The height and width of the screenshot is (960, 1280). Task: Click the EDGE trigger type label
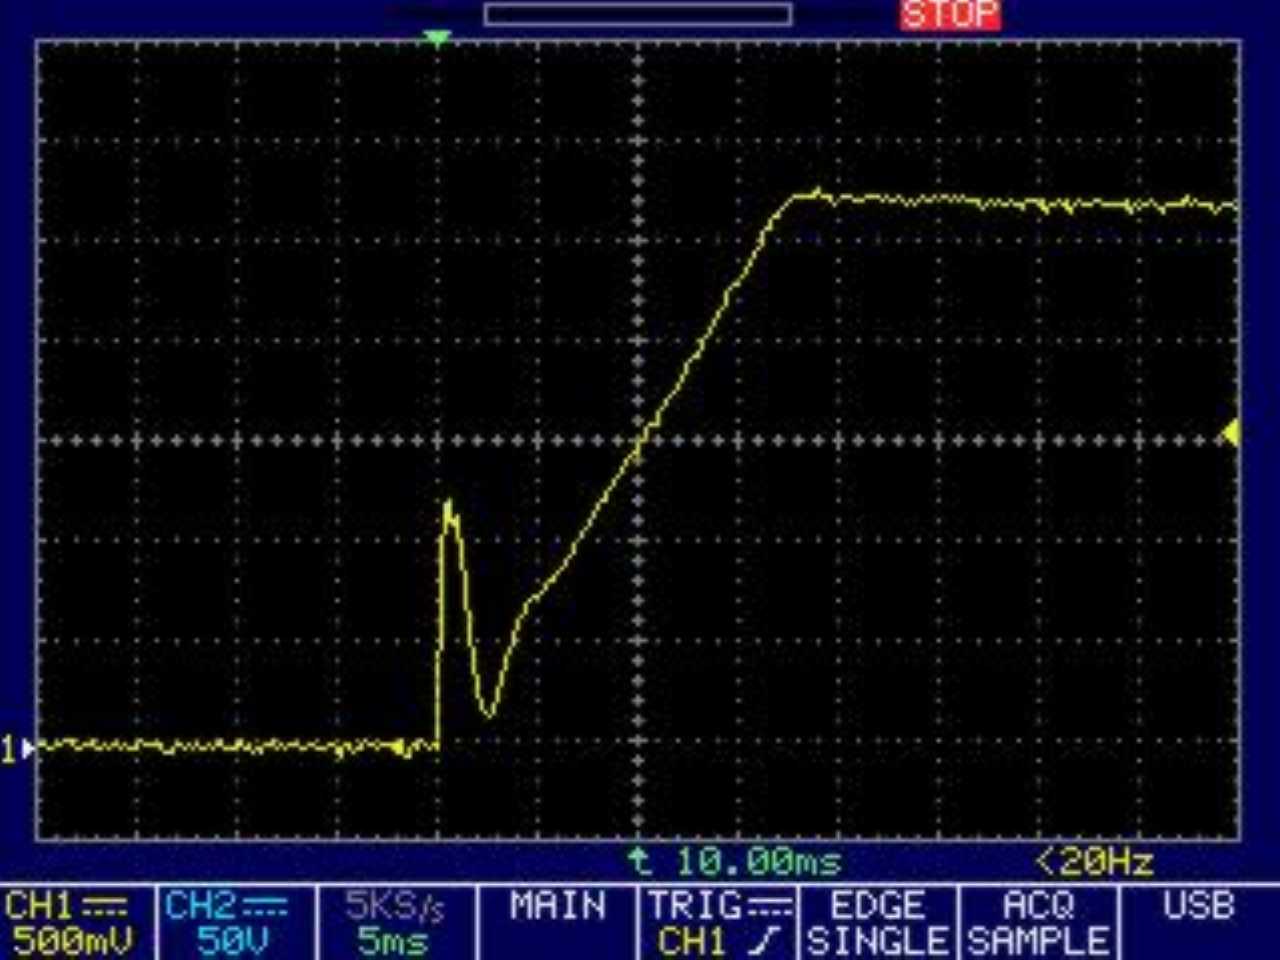[x=877, y=907]
